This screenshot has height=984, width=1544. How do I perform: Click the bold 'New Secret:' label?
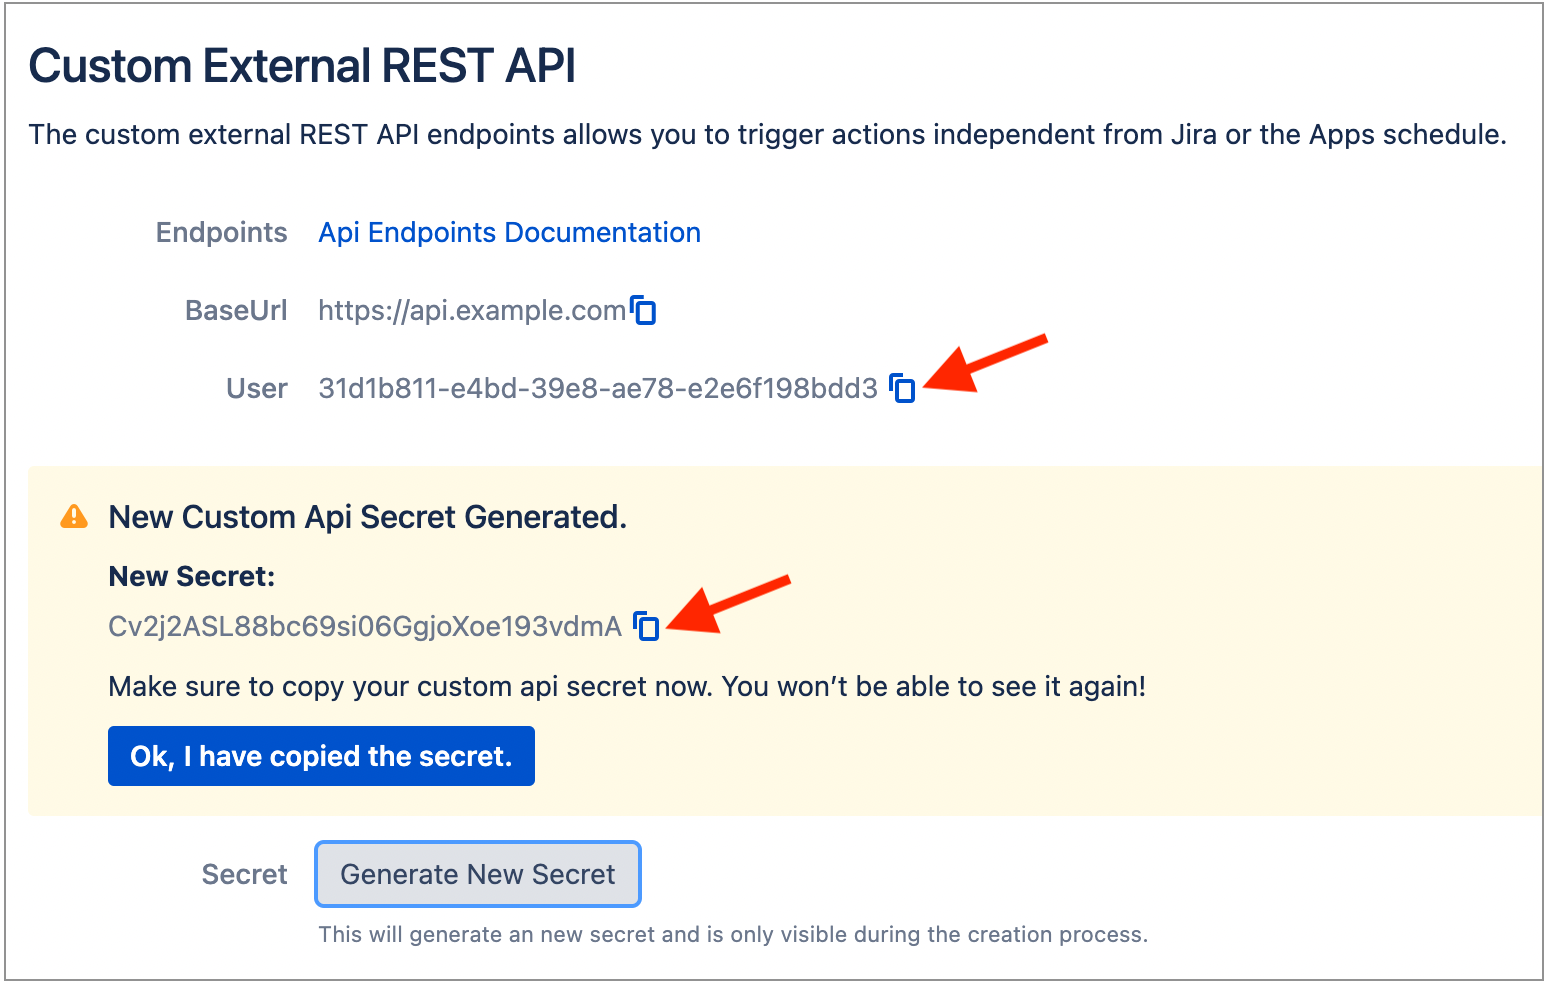click(191, 576)
